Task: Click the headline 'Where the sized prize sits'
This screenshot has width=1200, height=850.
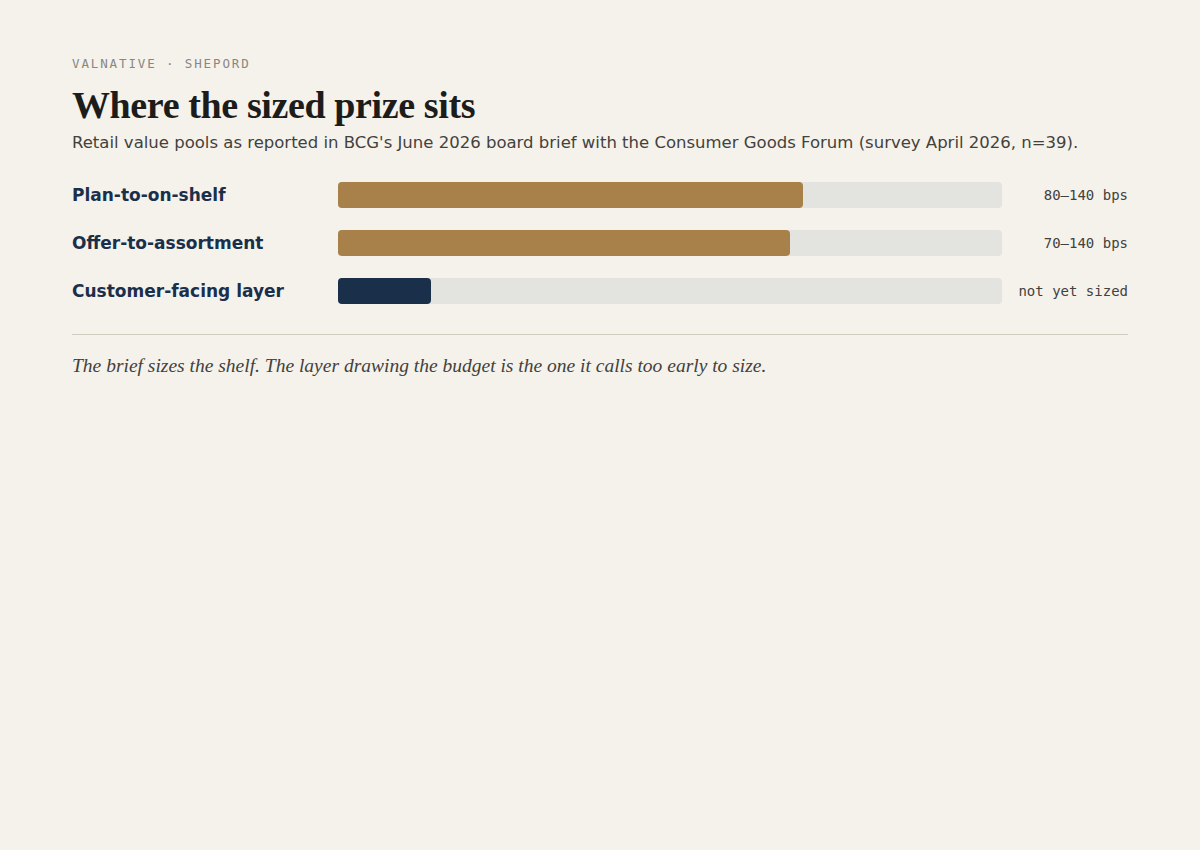Action: pos(274,105)
